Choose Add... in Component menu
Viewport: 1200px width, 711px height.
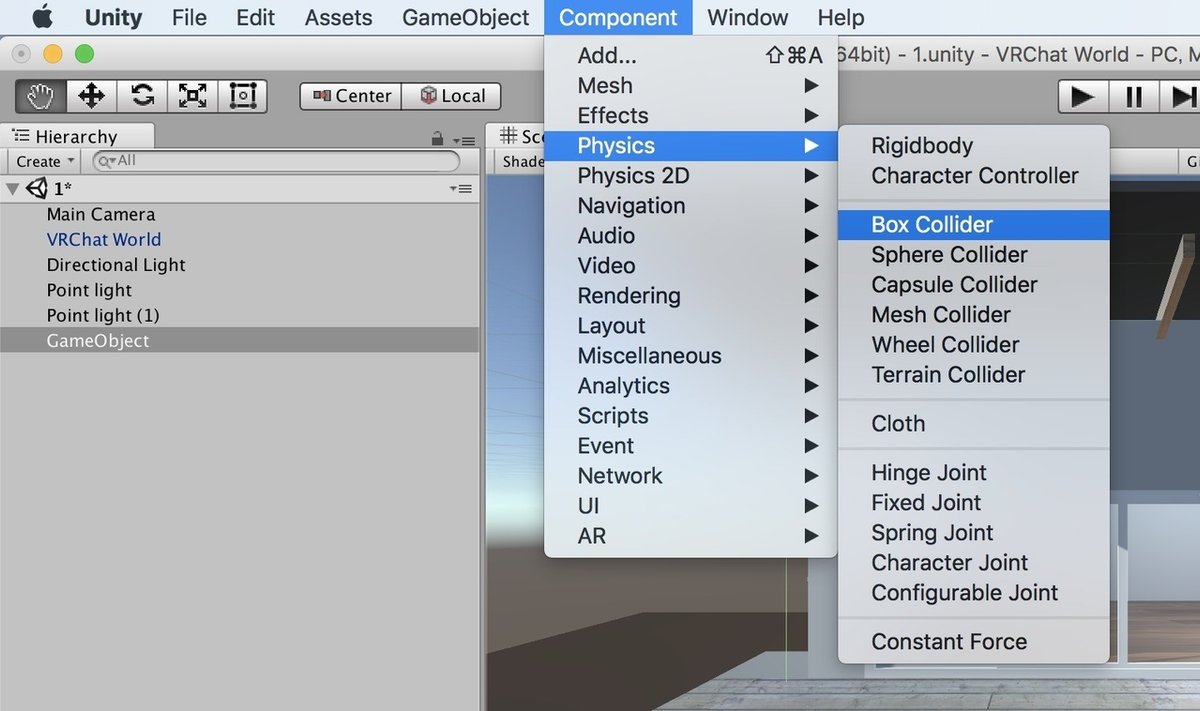pos(690,56)
